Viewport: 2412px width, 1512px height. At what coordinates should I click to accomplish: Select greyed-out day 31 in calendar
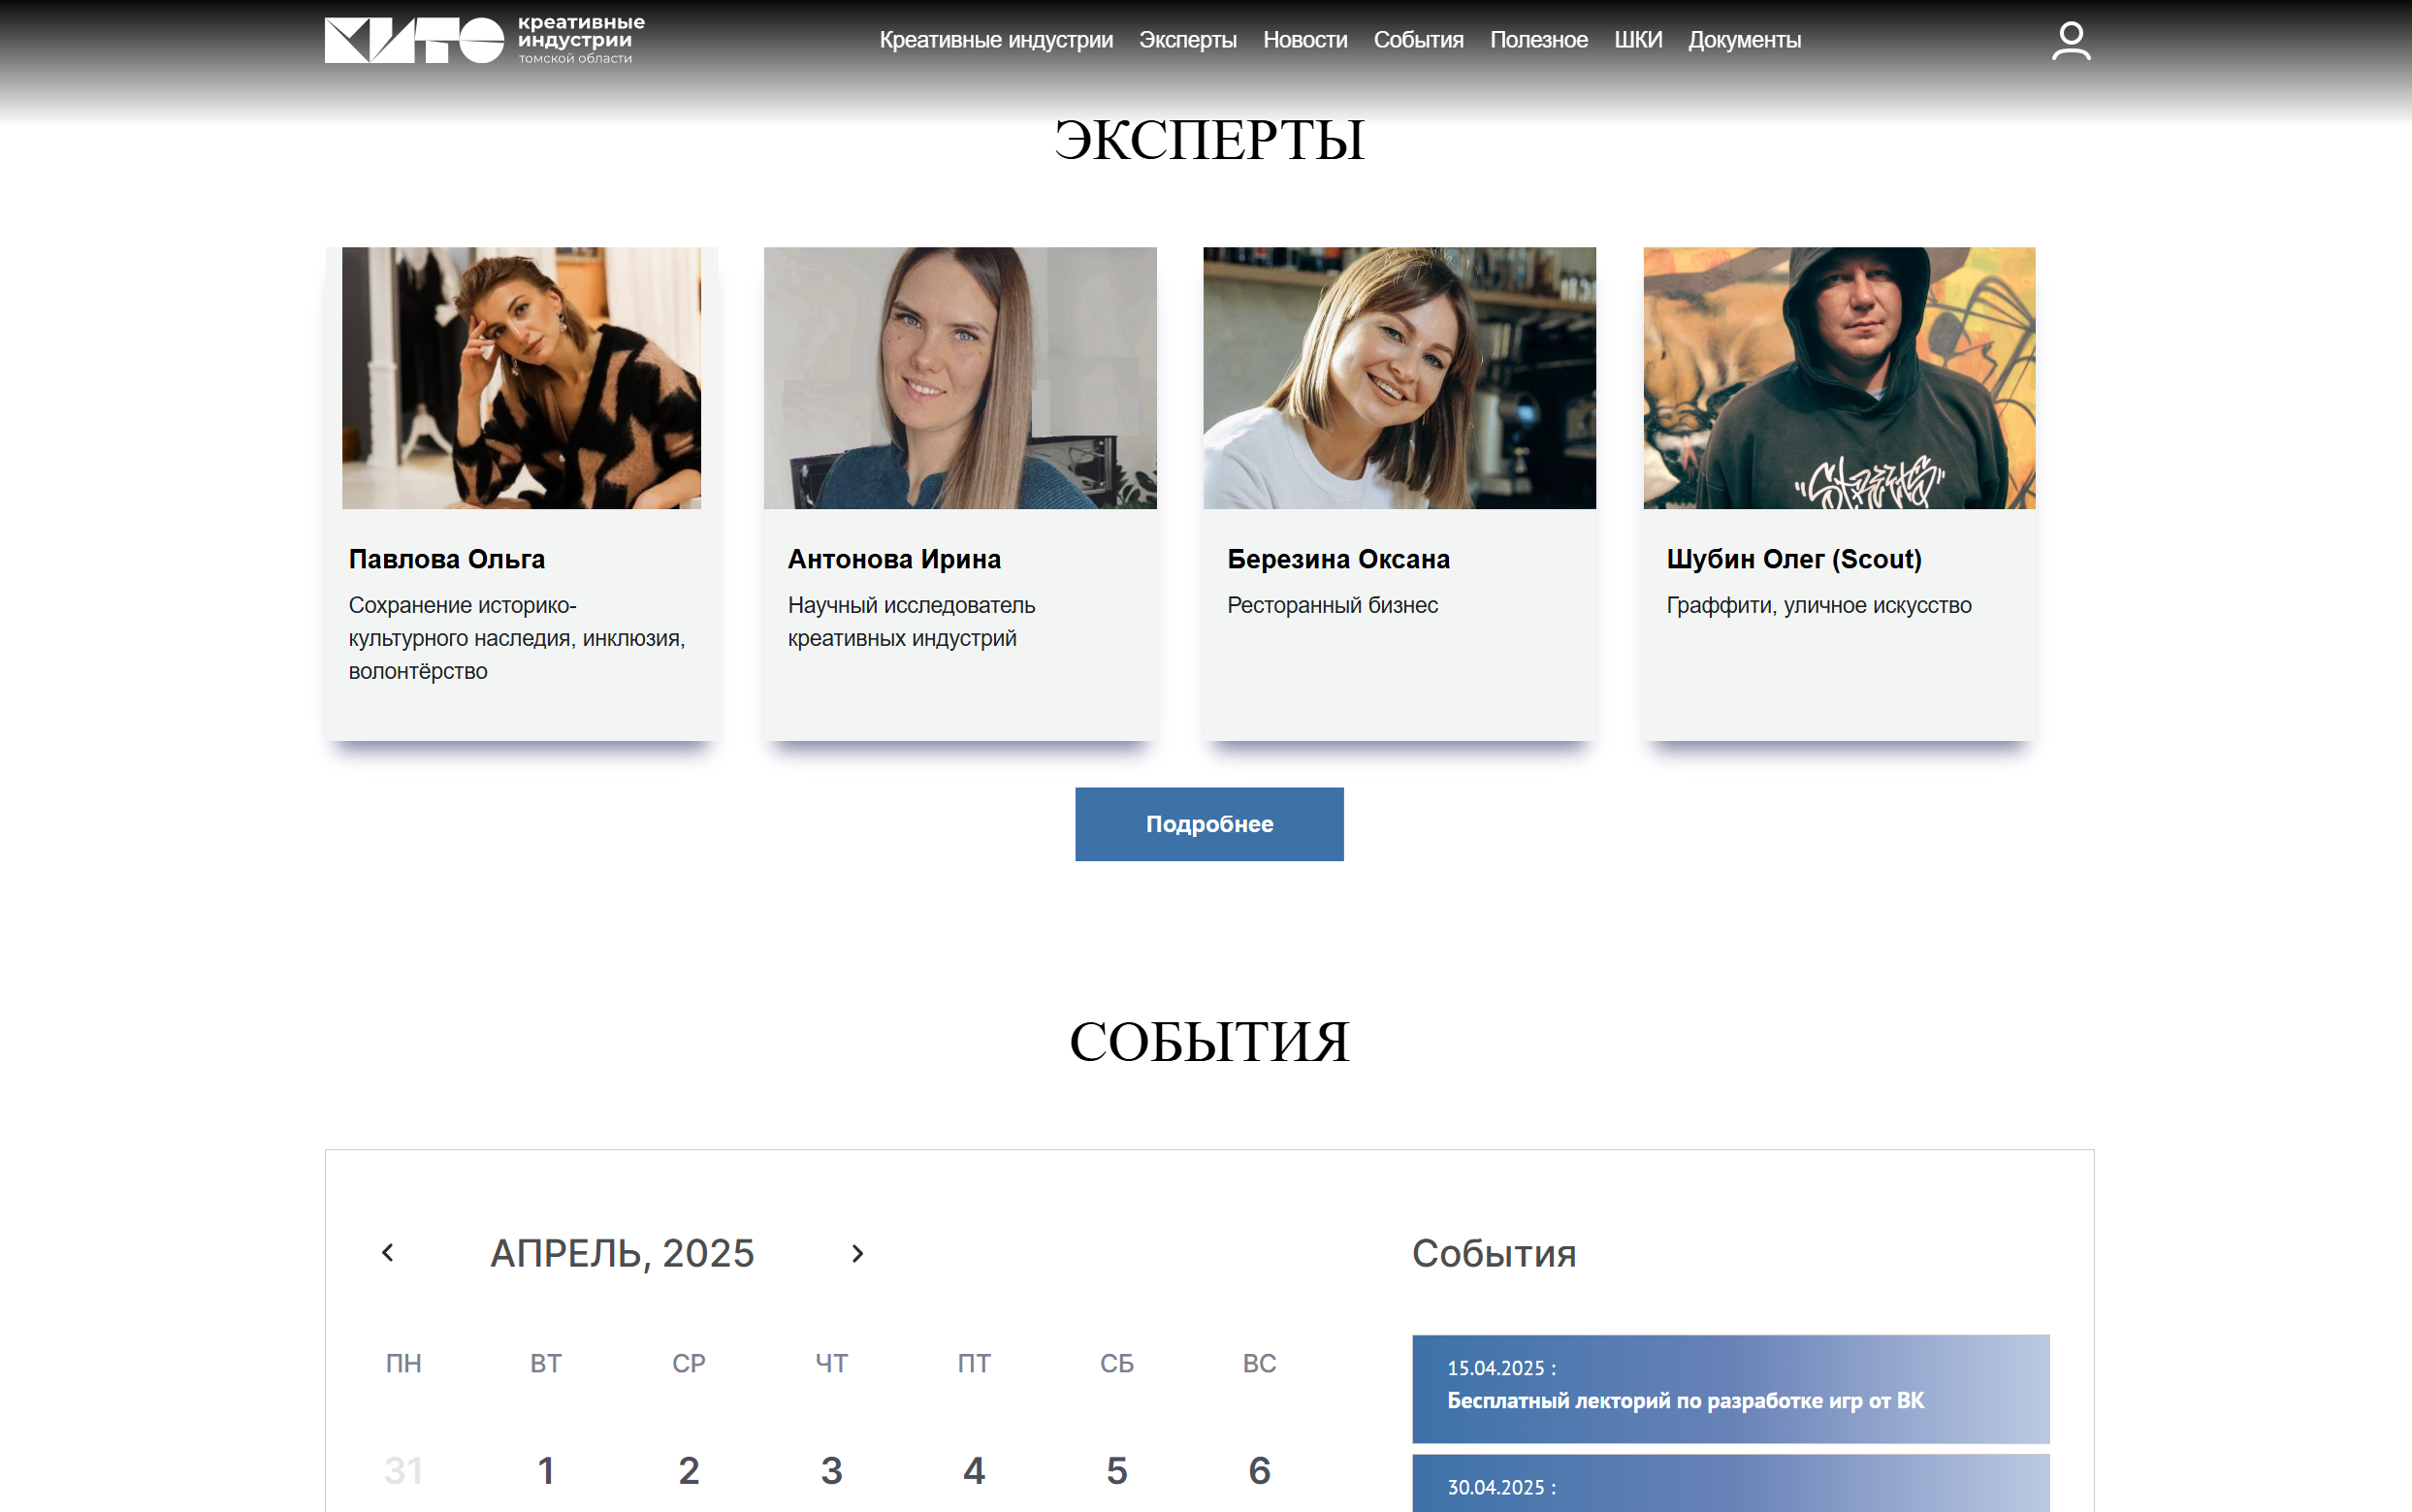click(x=403, y=1470)
